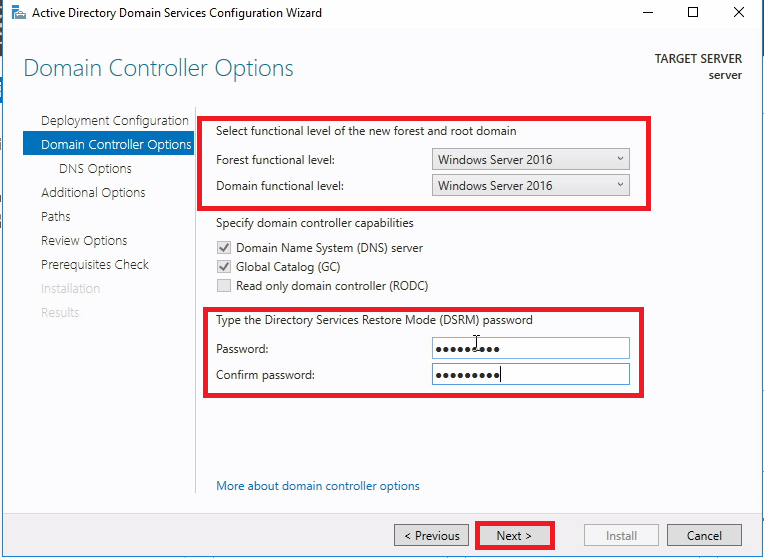Close the configuration wizard window
764x558 pixels.
[740, 13]
